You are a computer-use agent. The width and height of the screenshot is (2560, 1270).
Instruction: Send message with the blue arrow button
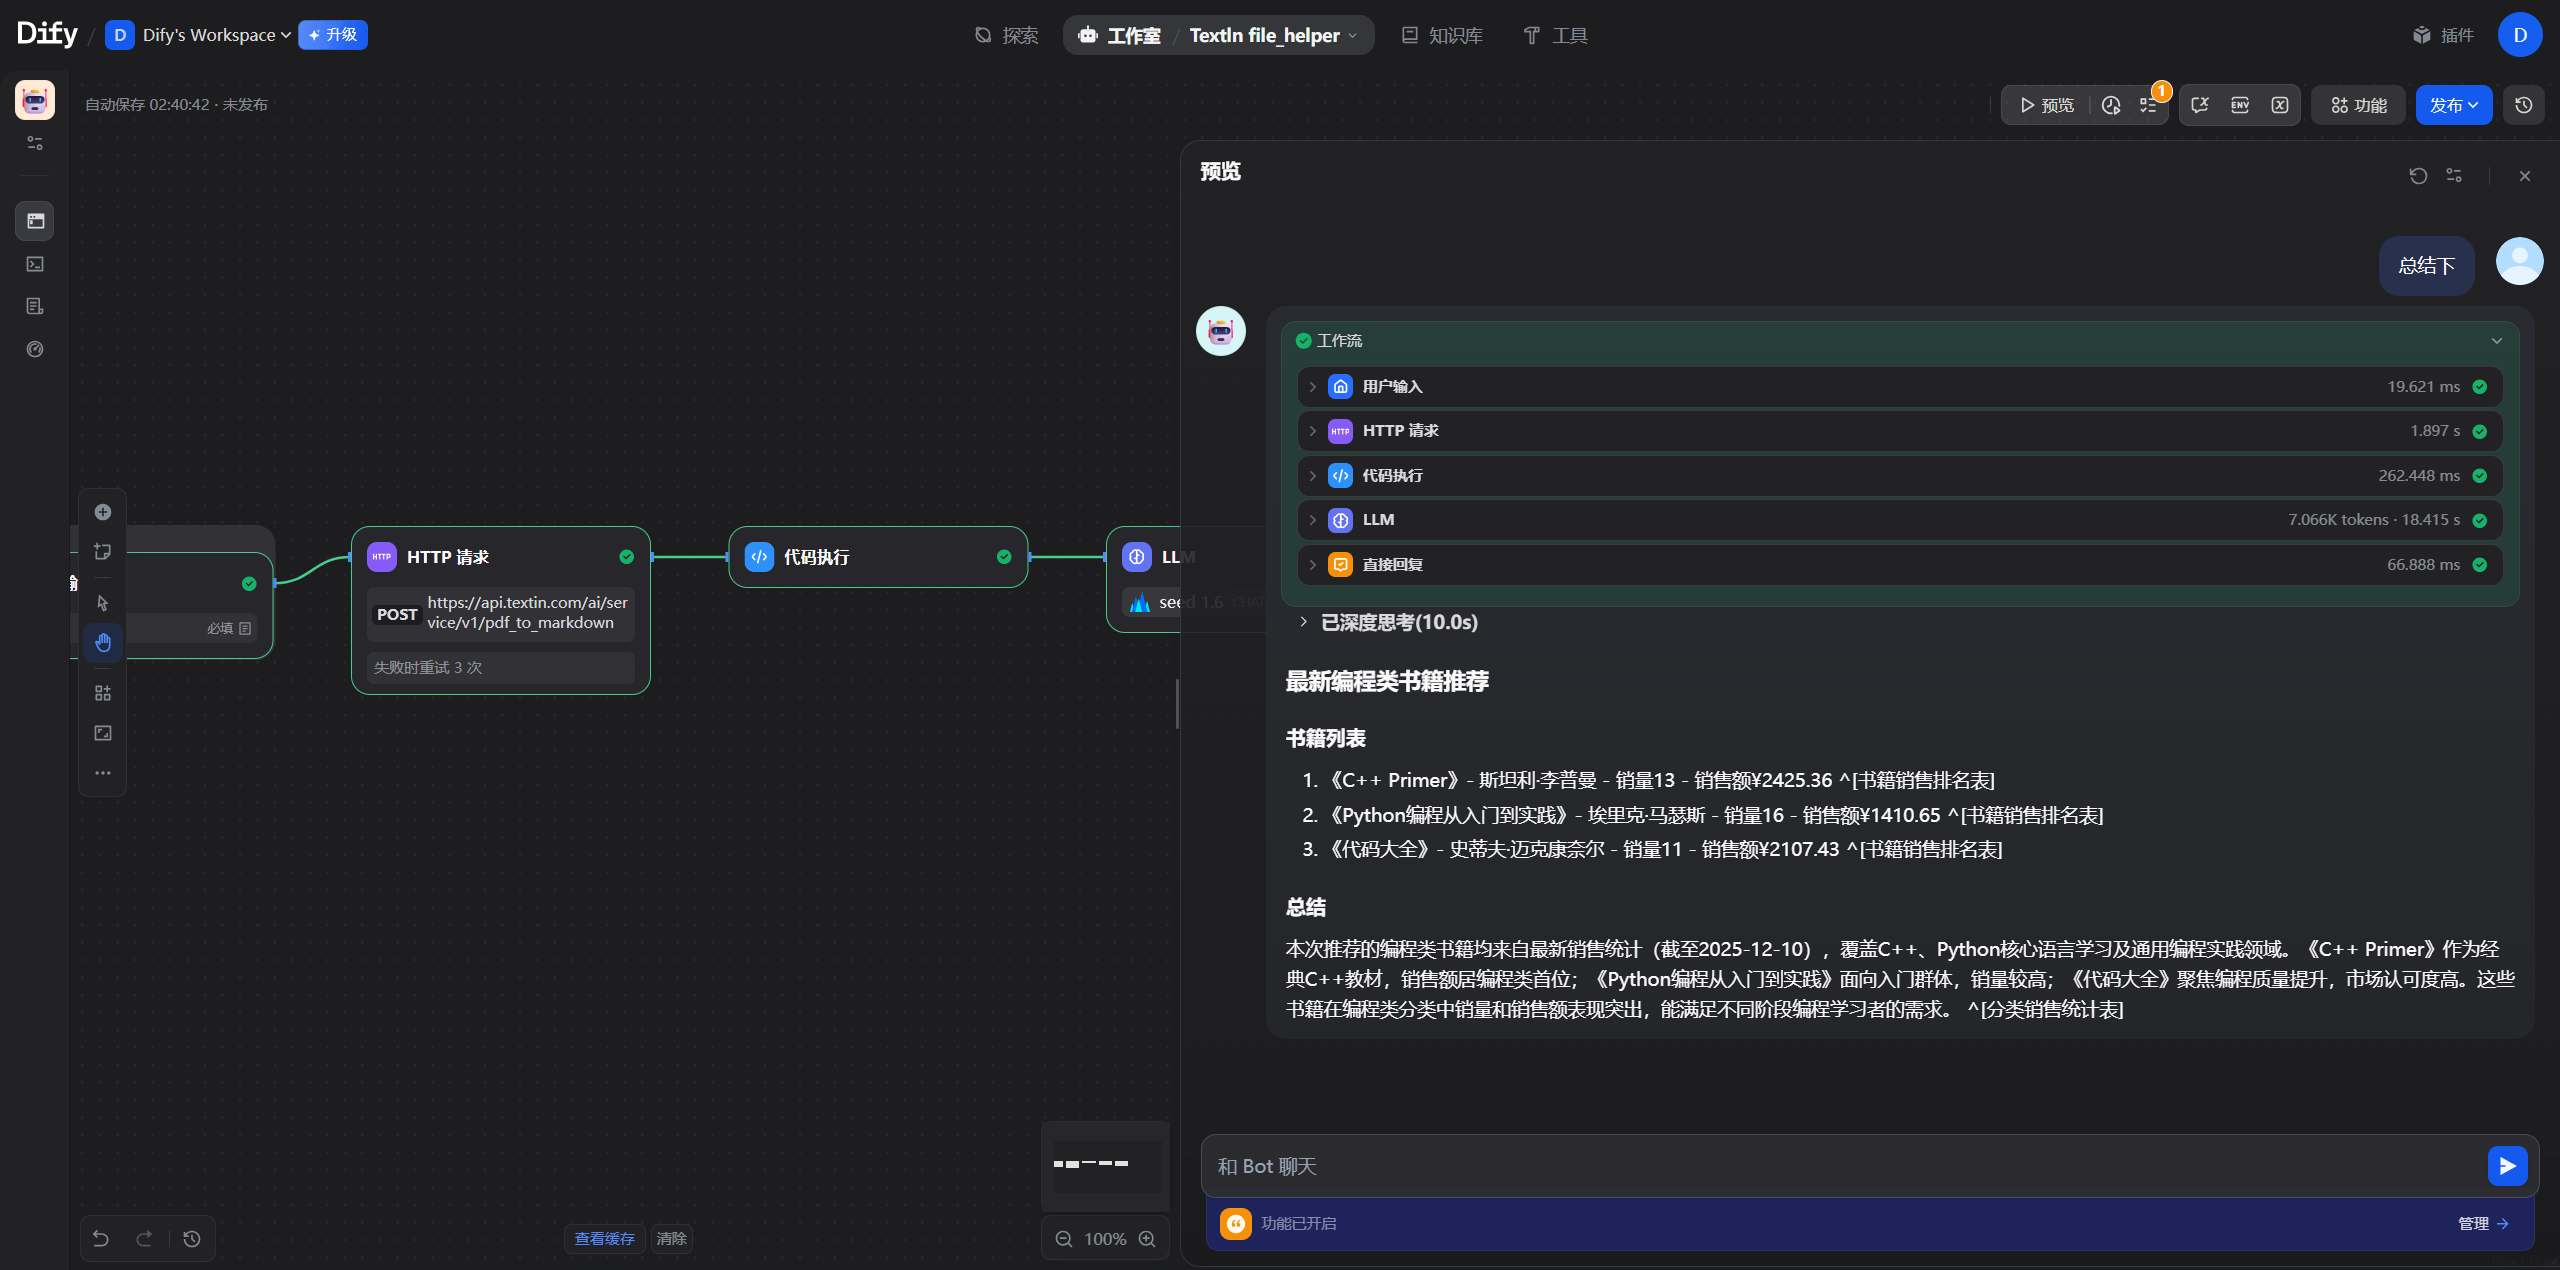tap(2506, 1166)
